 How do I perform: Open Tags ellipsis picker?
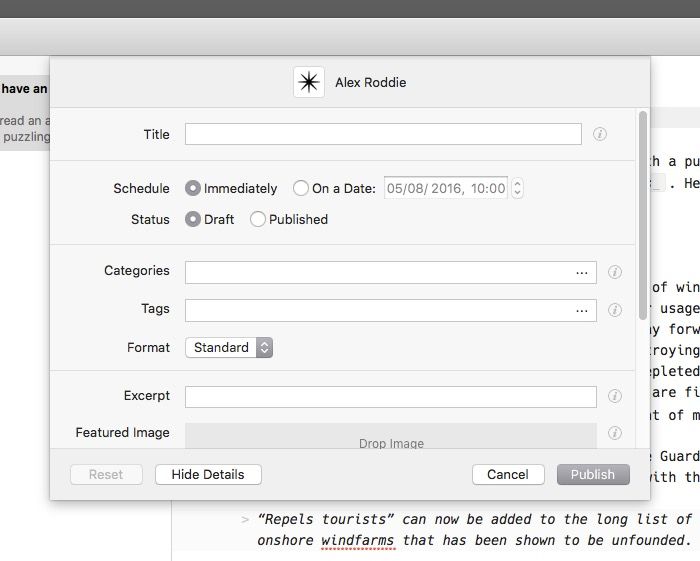click(x=582, y=311)
